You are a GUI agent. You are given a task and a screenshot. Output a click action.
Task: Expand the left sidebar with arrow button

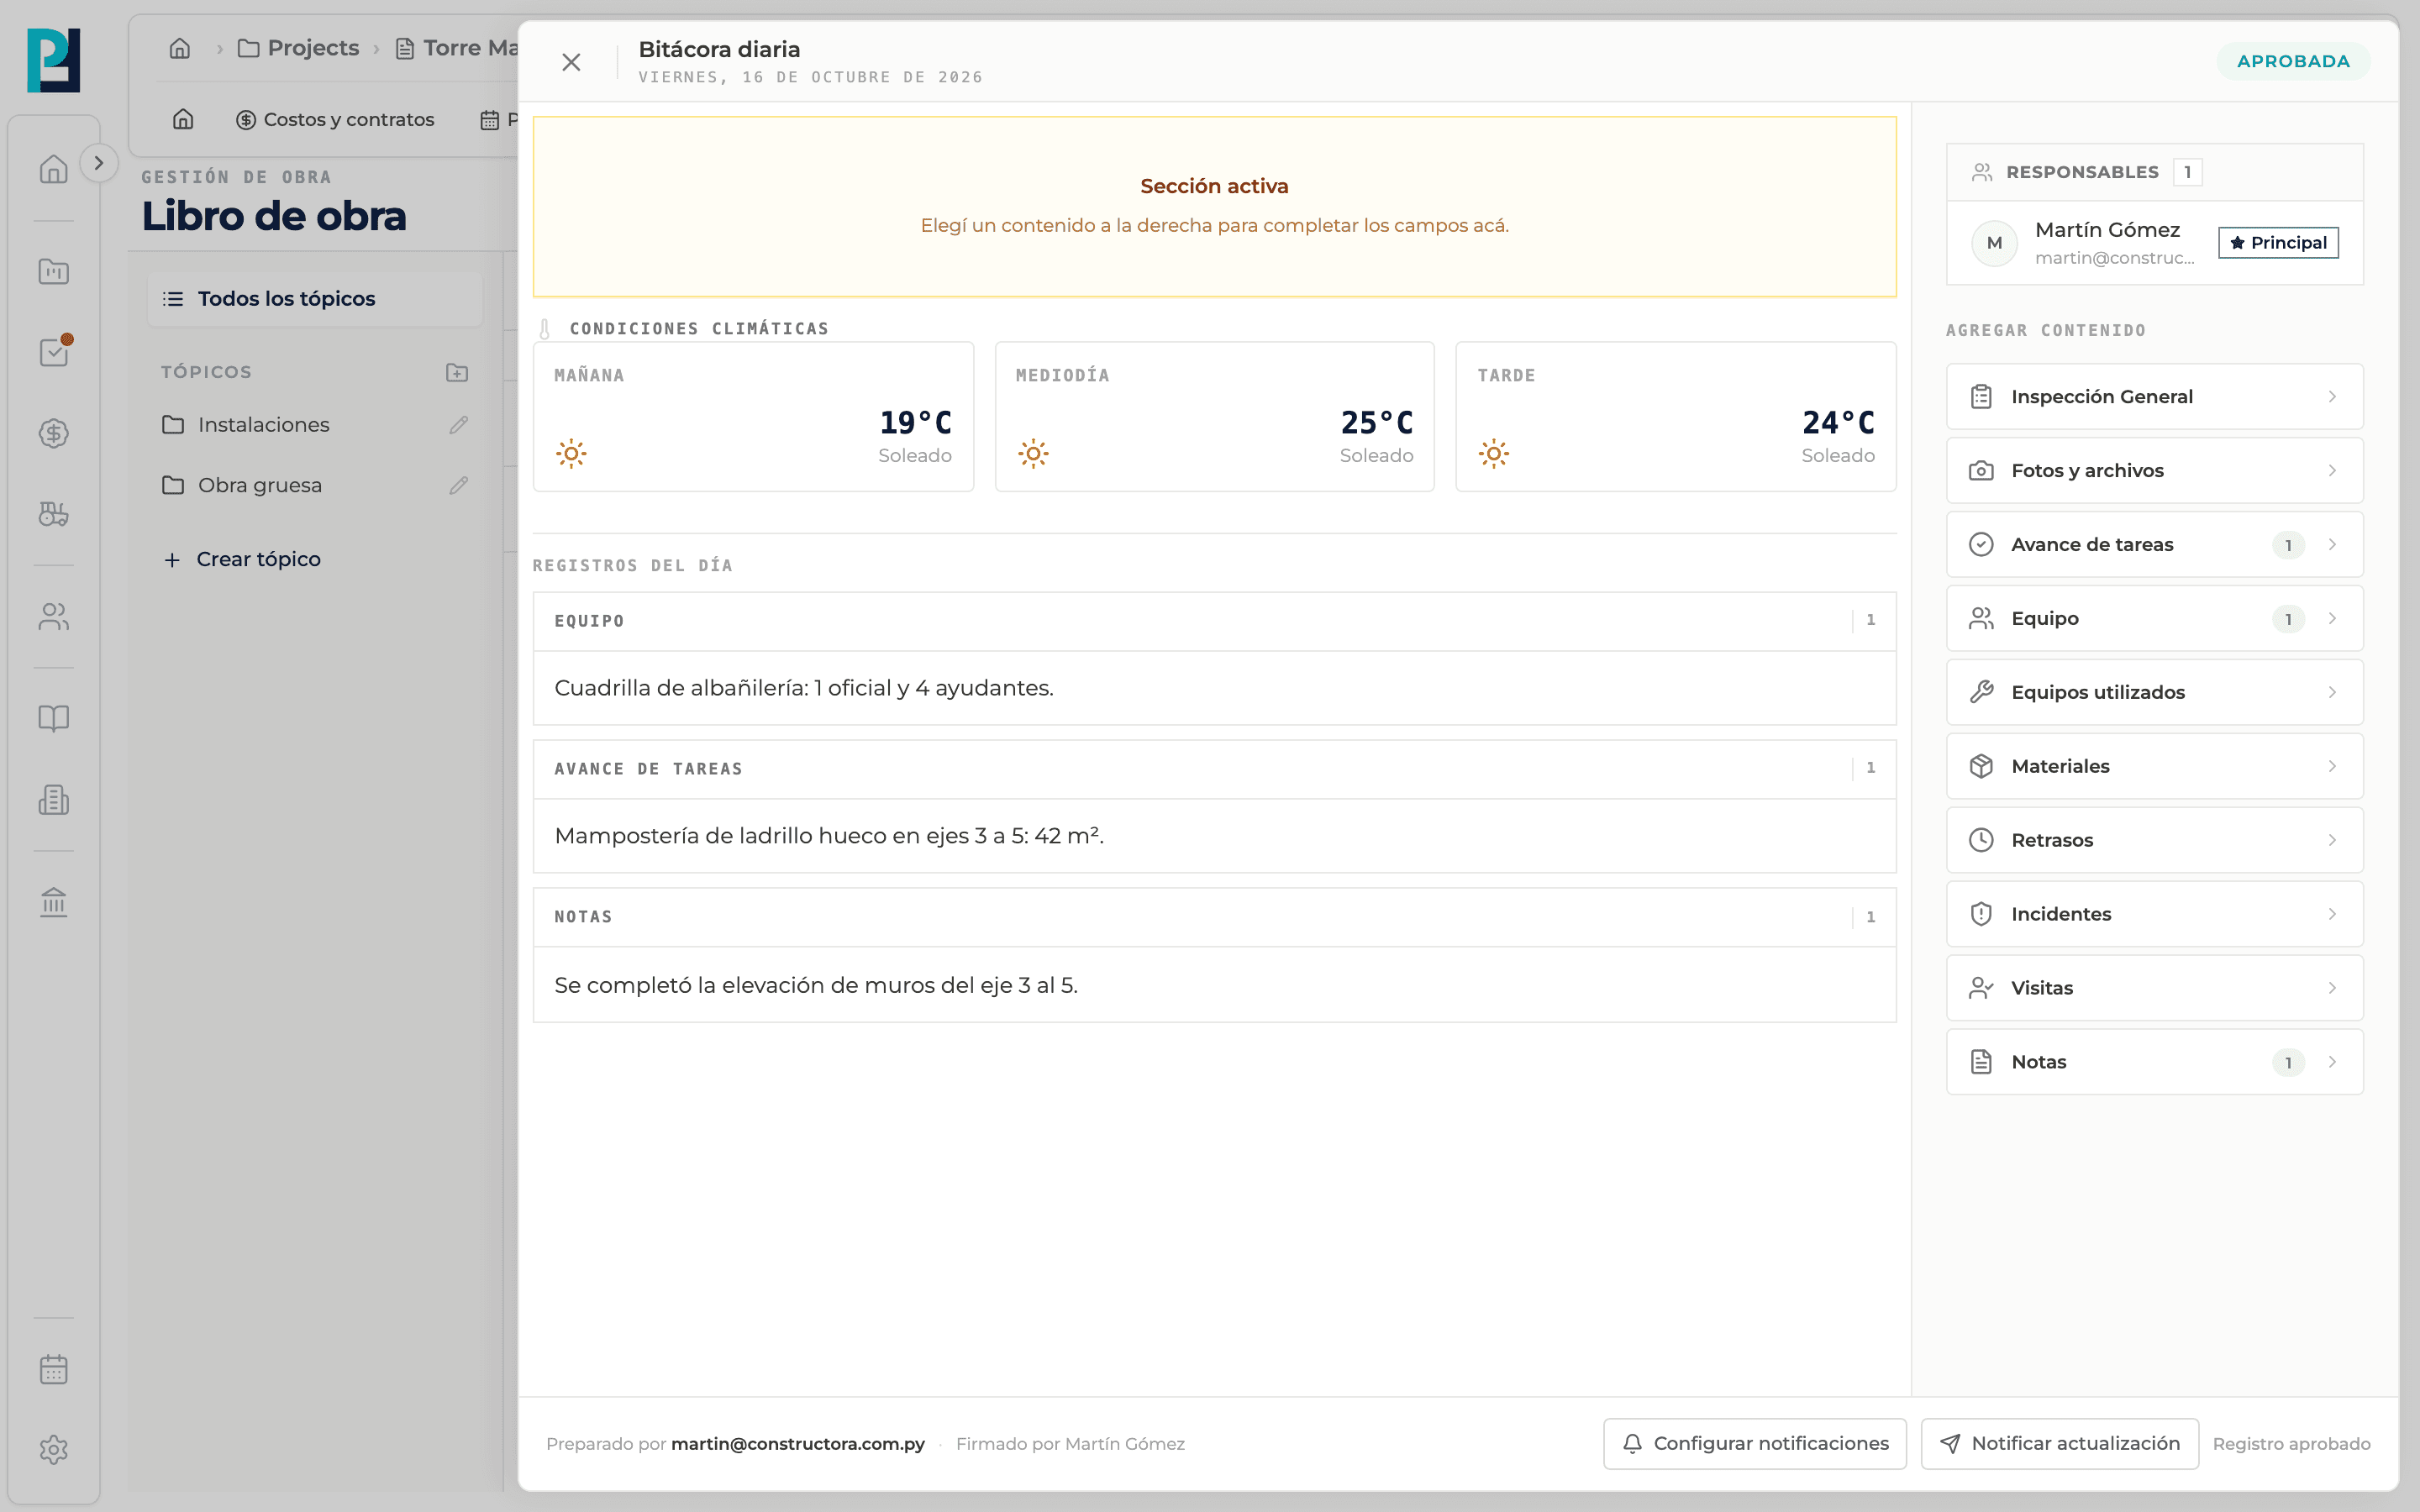98,163
